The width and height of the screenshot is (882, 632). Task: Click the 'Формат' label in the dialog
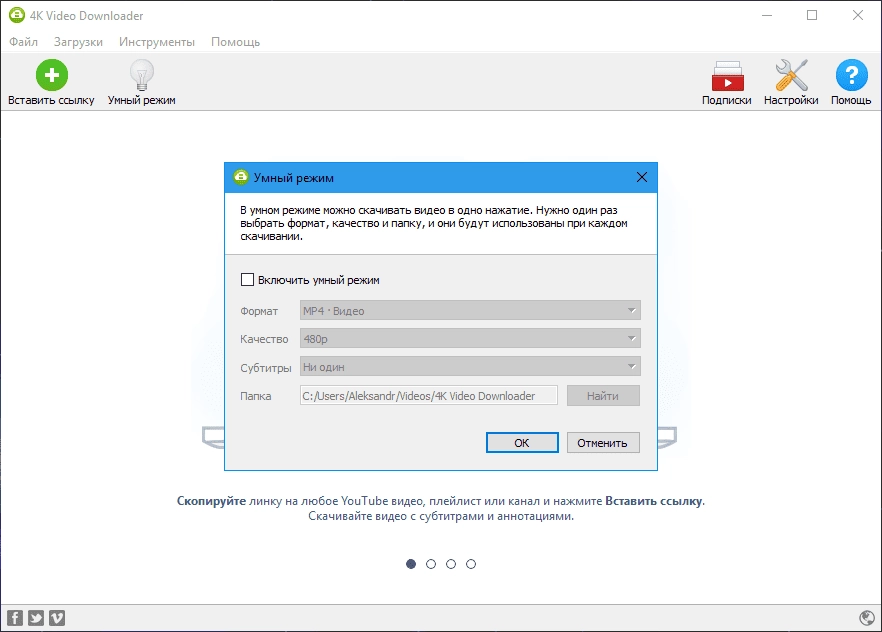(259, 311)
